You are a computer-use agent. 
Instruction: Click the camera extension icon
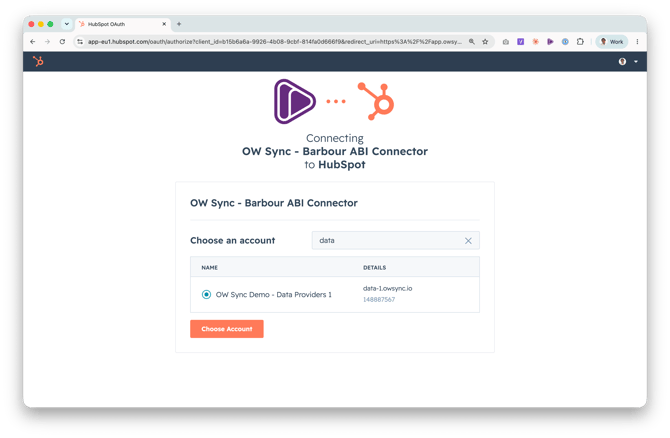505,41
